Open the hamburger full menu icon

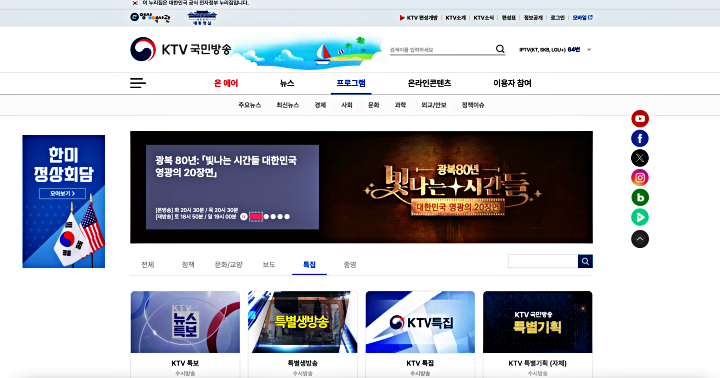click(x=138, y=83)
